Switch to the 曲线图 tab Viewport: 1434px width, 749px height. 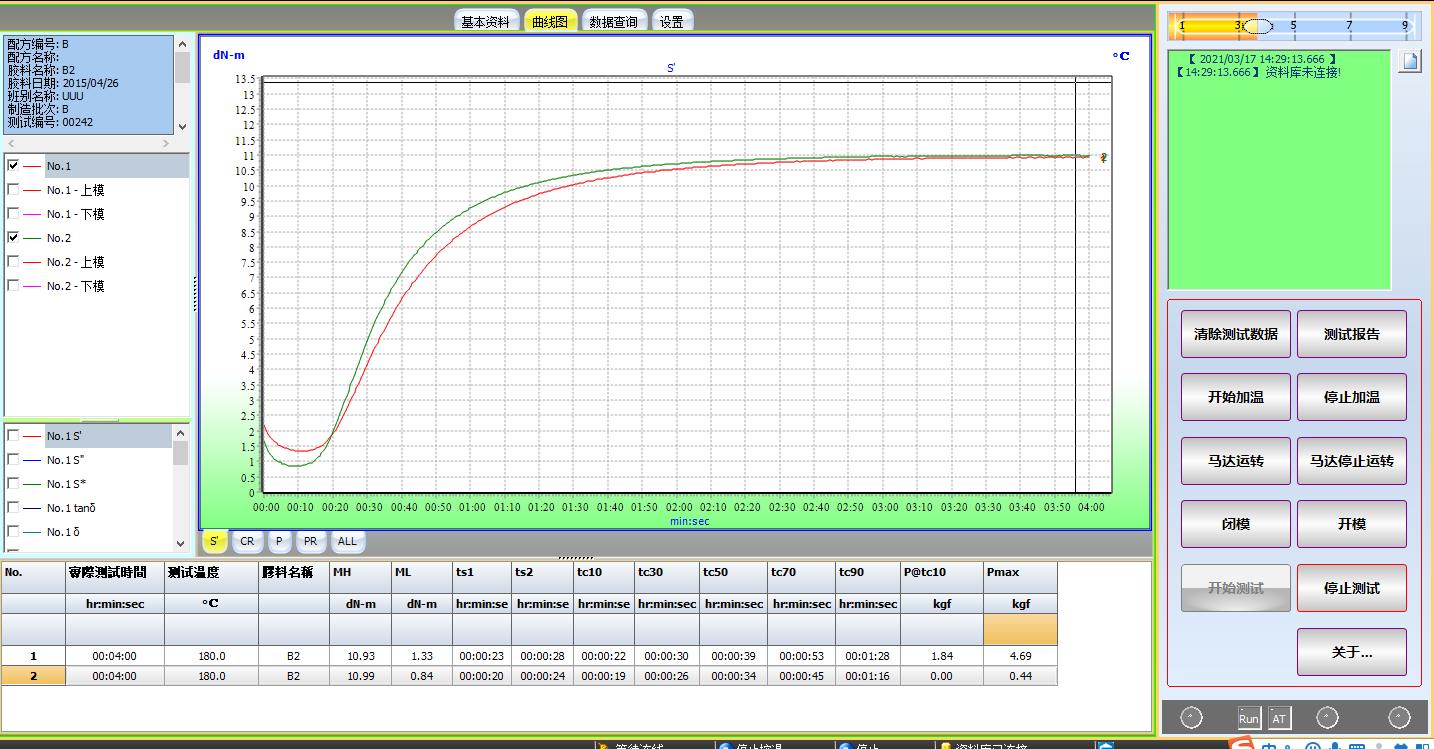tap(550, 21)
